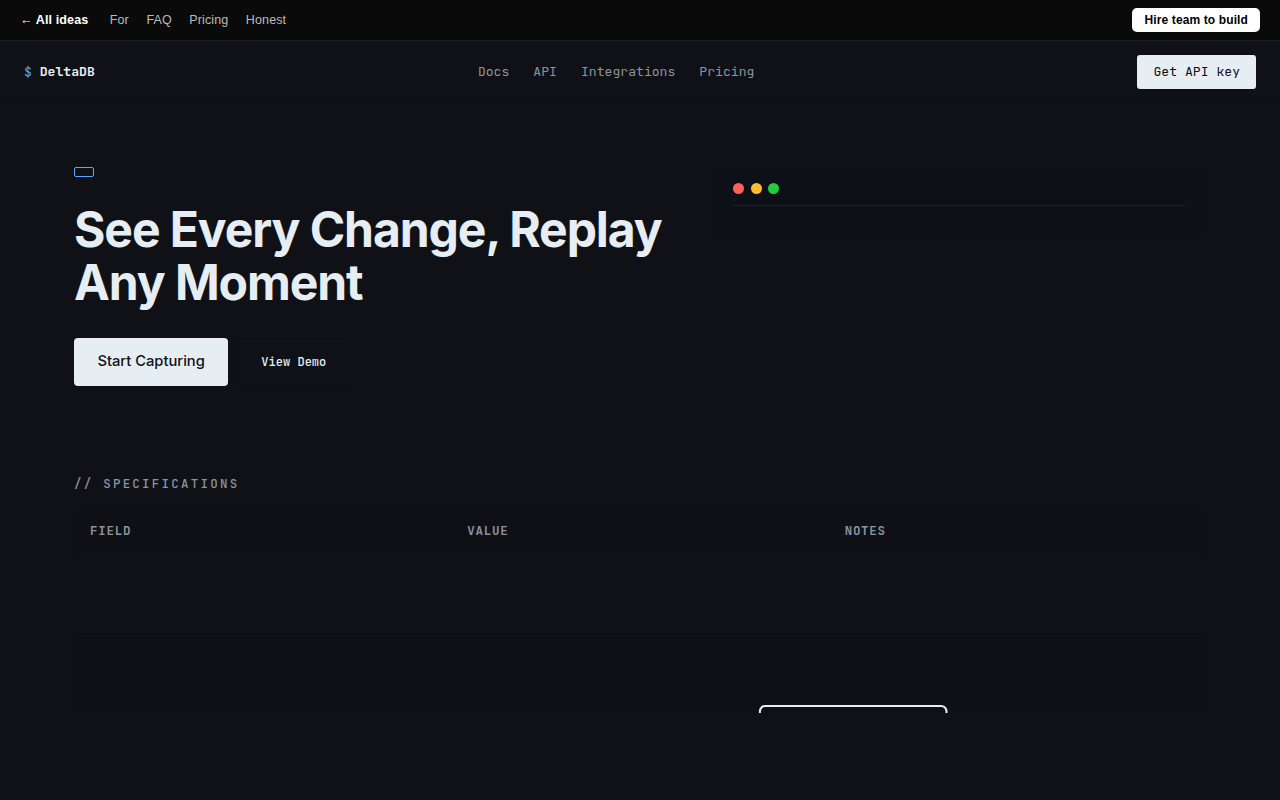Open the Honest nav link
Screen dimensions: 1280x800
pyautogui.click(x=266, y=20)
